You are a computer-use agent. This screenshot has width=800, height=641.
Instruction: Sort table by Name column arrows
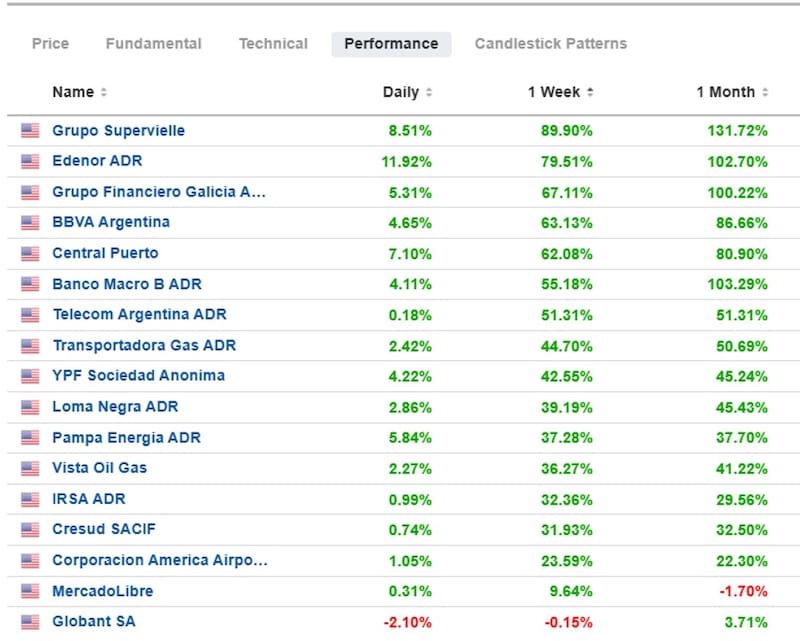[x=104, y=92]
